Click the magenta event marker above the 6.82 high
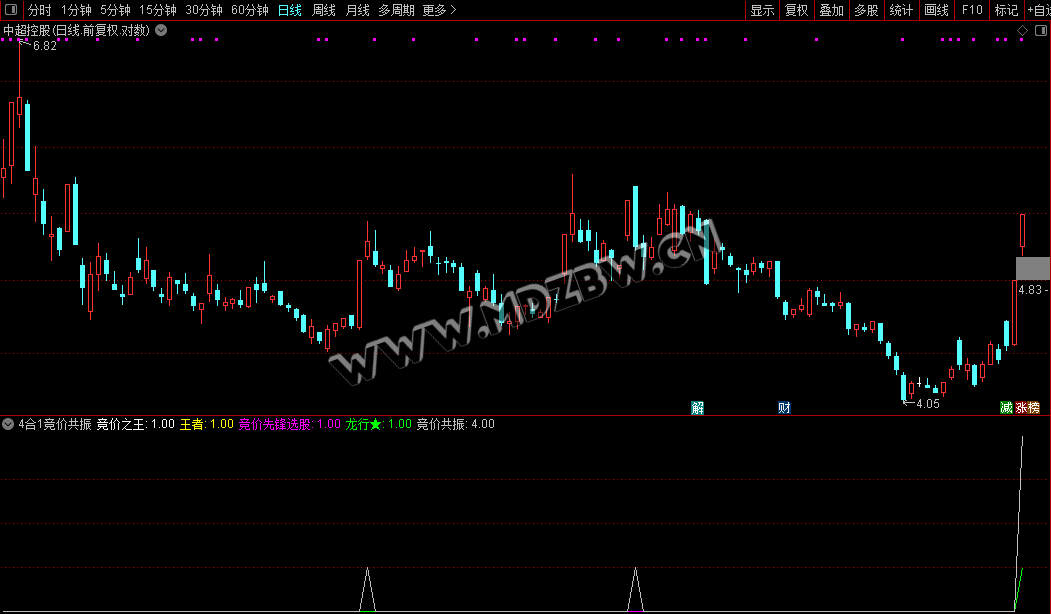Screen dimensions: 1051x614 (19, 40)
